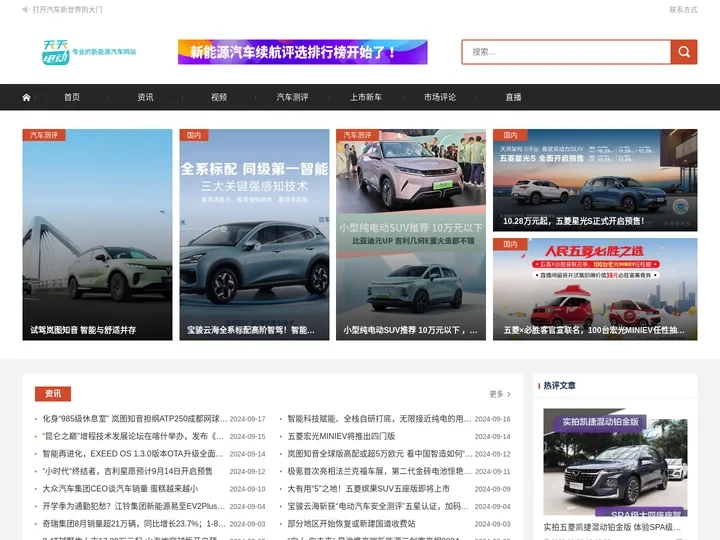Open the 资讯 navigation item
The height and width of the screenshot is (540, 720).
tap(146, 97)
